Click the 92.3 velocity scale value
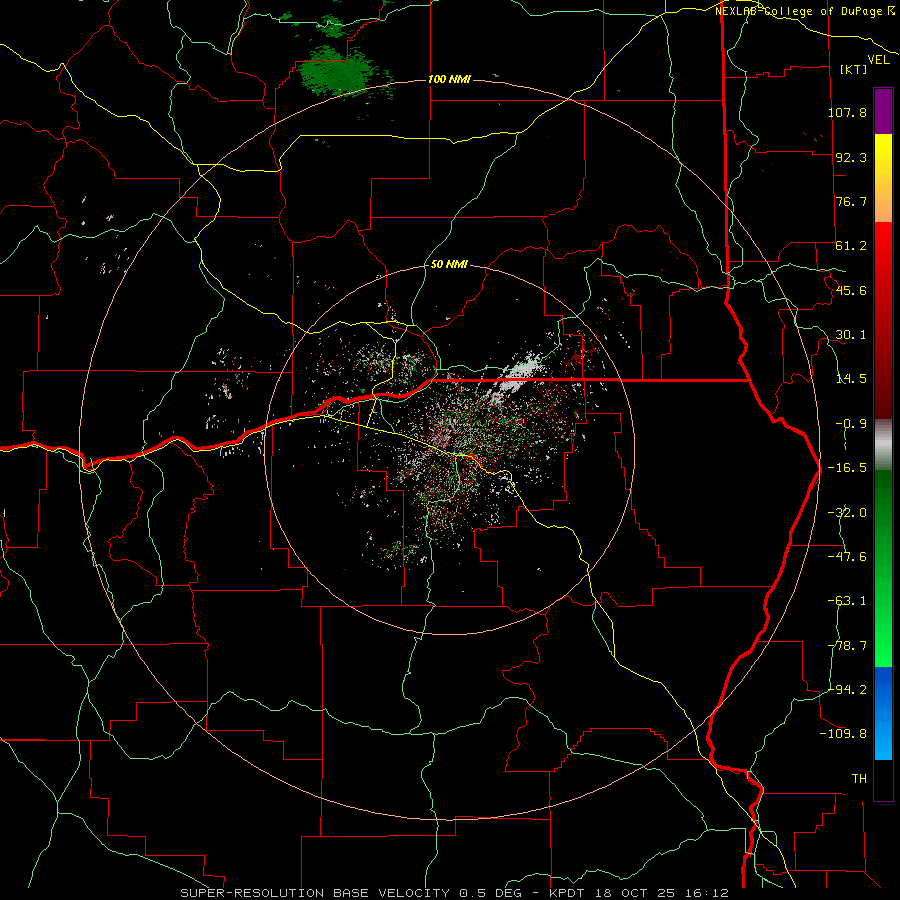This screenshot has height=900, width=900. 851,157
